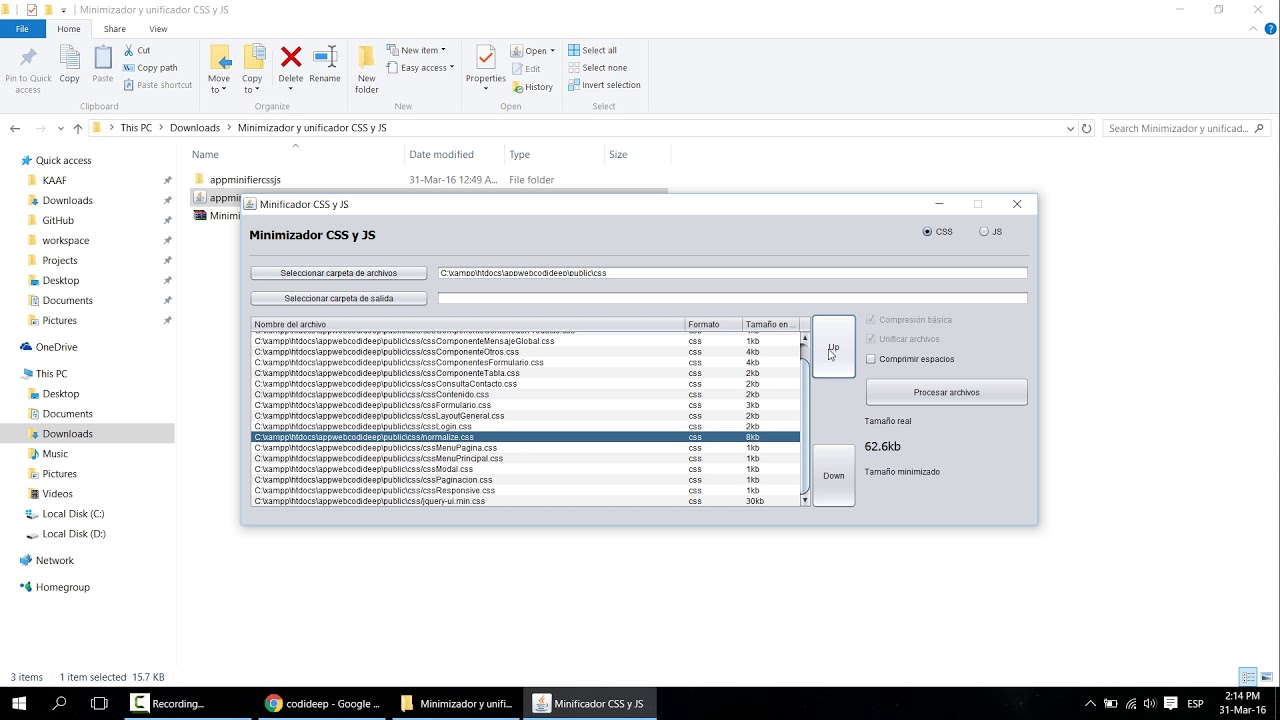This screenshot has height=720, width=1280.
Task: Switch to the View ribbon tab
Action: pos(158,29)
